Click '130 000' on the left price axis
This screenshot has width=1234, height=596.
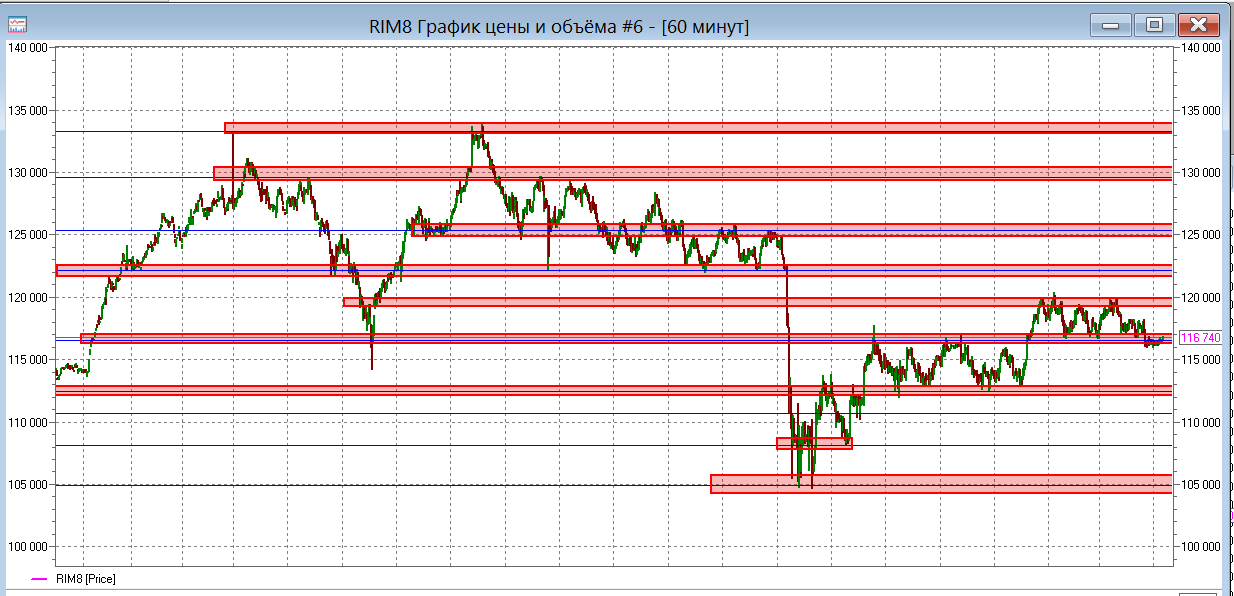[x=28, y=172]
